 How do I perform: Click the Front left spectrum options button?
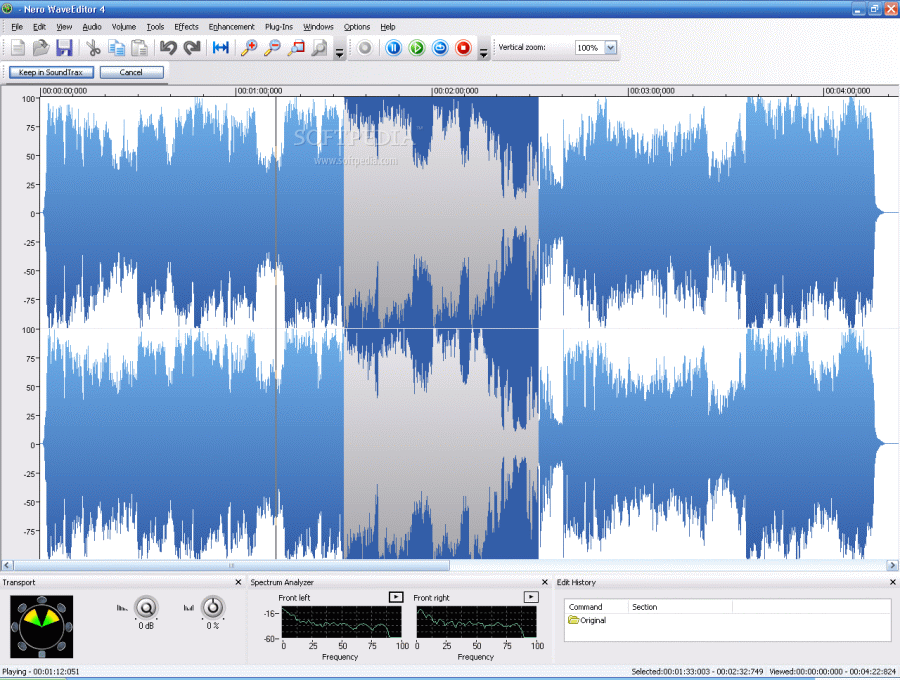click(x=395, y=597)
